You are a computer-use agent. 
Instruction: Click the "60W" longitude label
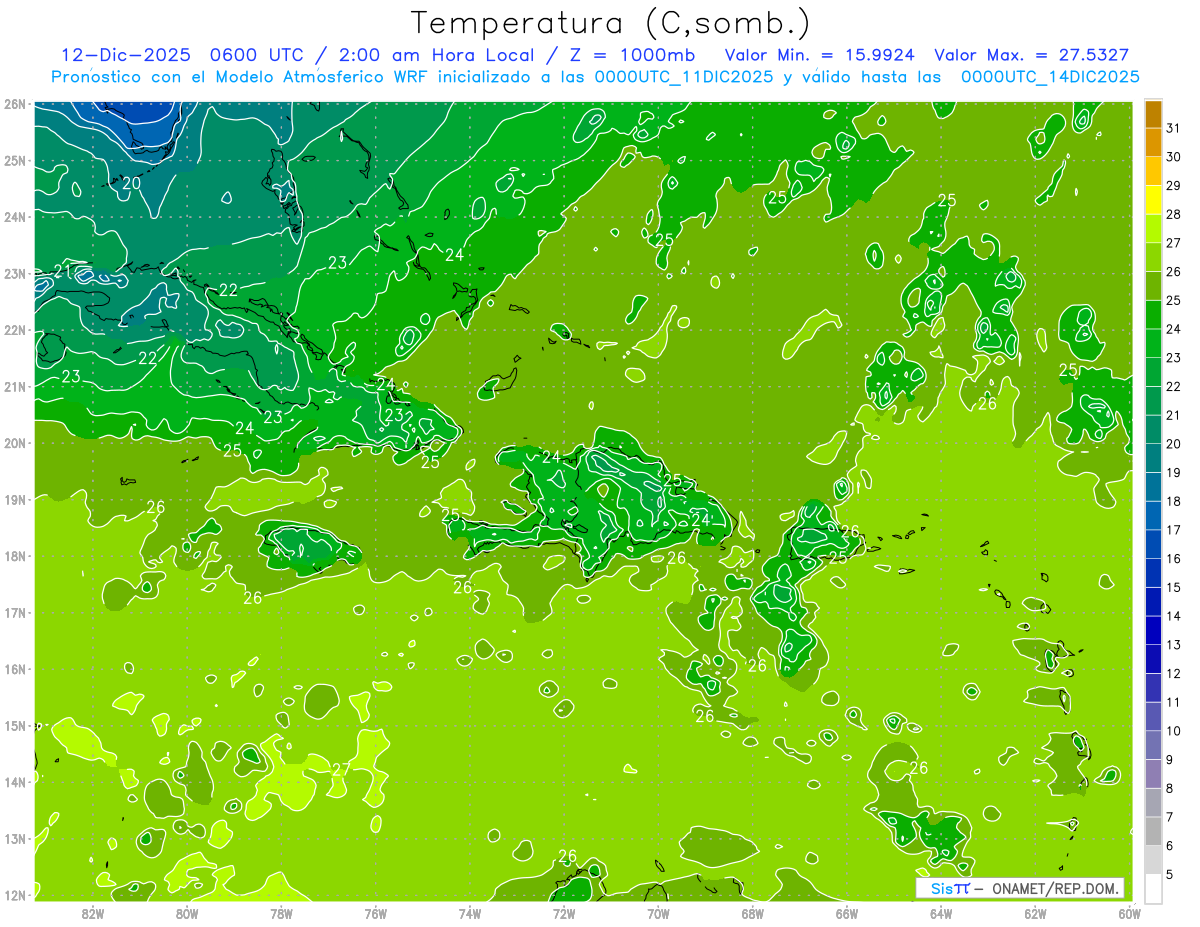click(x=1129, y=913)
